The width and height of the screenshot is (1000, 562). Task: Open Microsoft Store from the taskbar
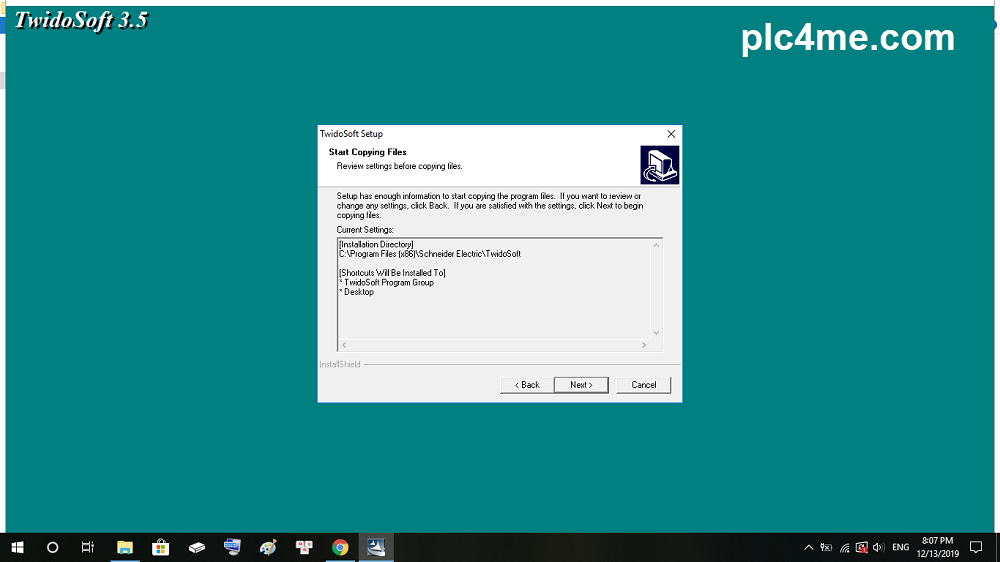point(160,547)
